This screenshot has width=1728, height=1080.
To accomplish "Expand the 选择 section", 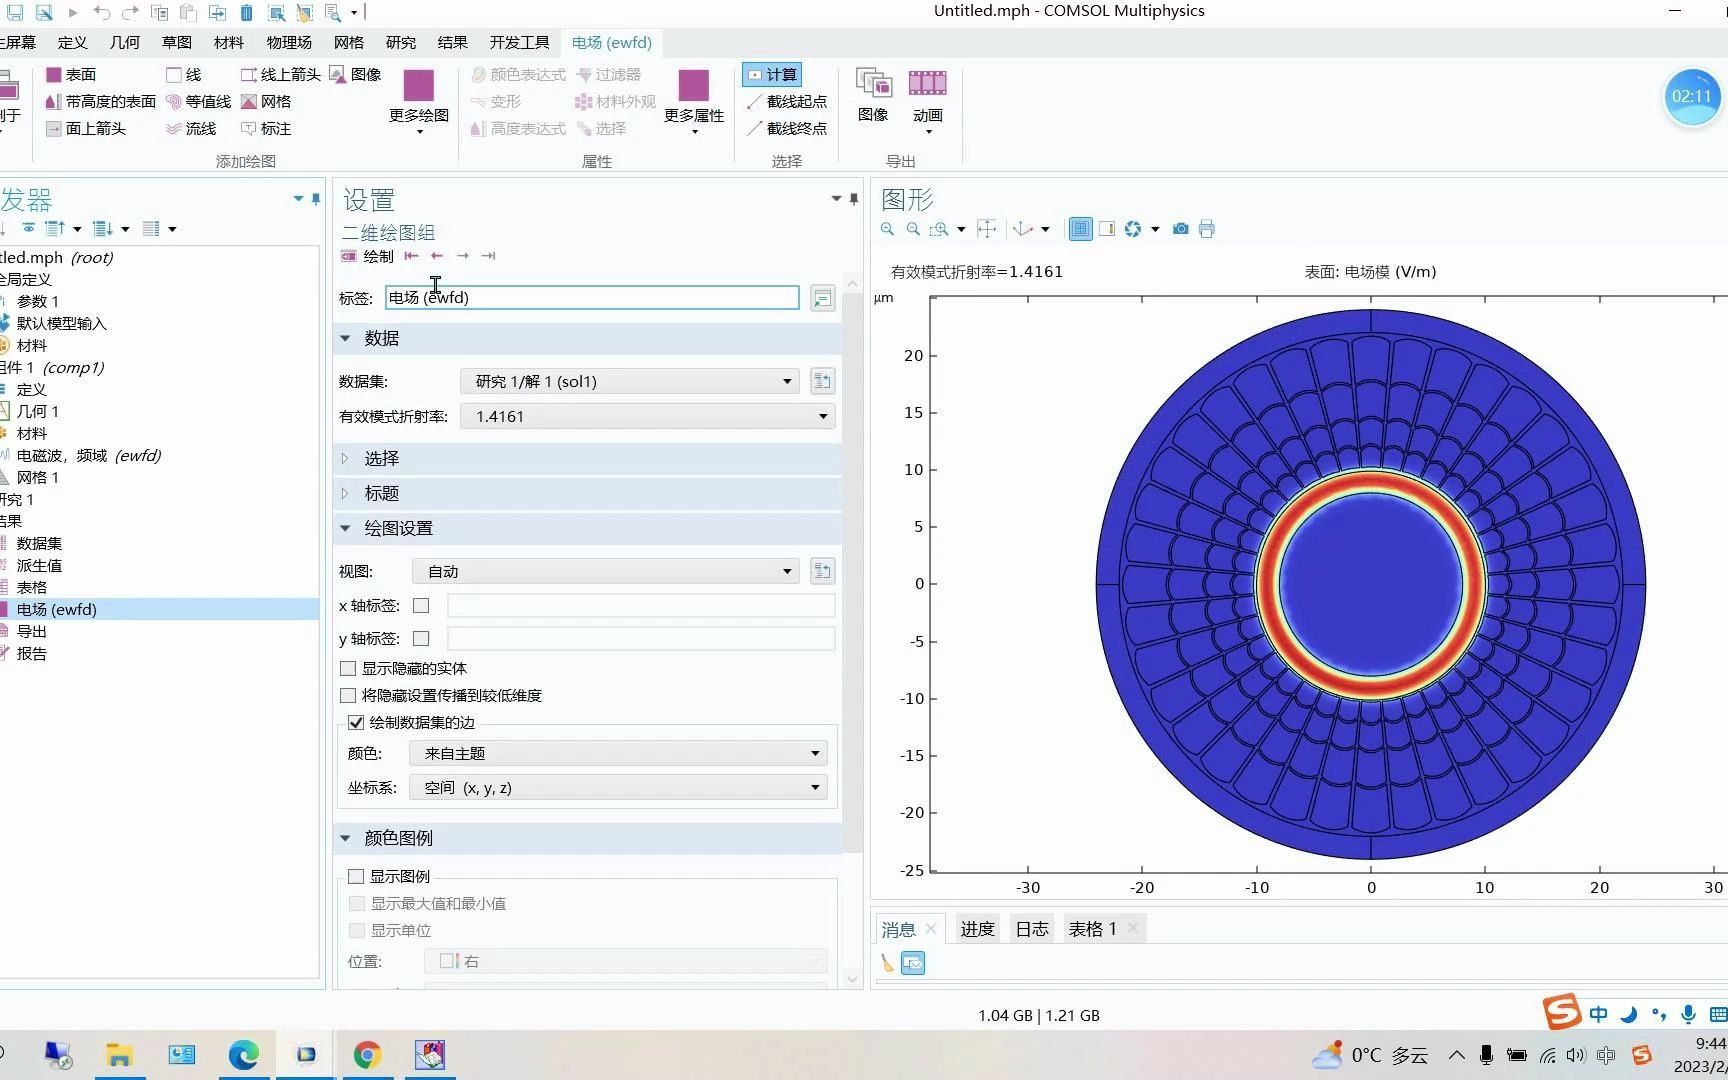I will point(587,459).
